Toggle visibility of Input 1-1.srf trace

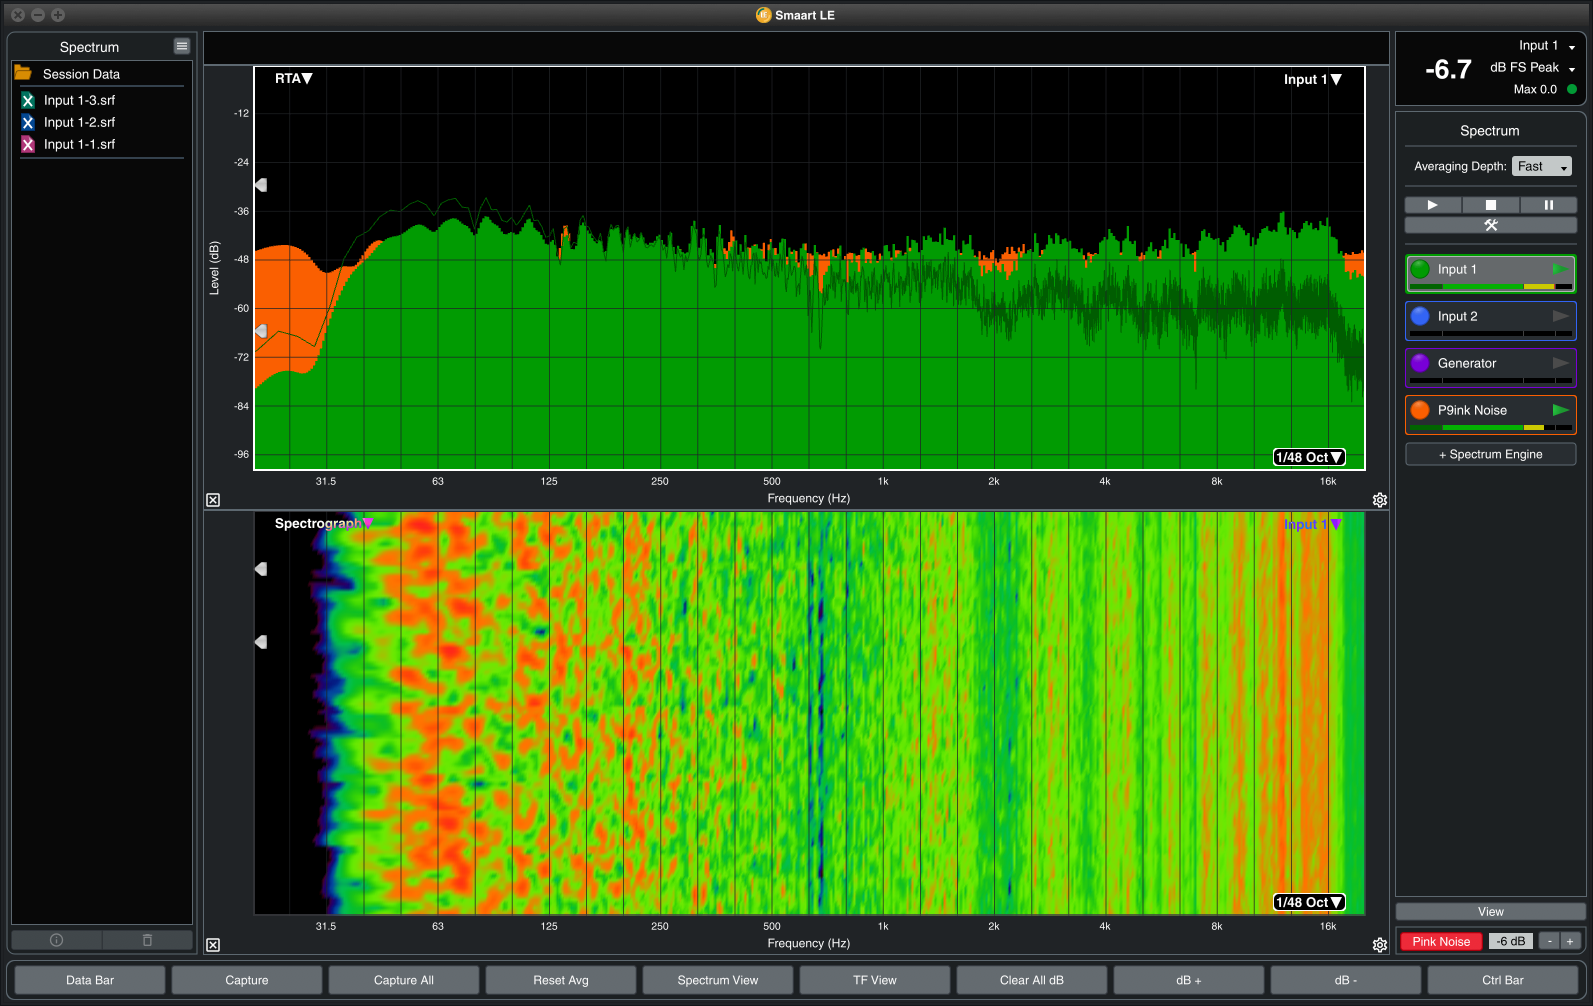tap(28, 144)
